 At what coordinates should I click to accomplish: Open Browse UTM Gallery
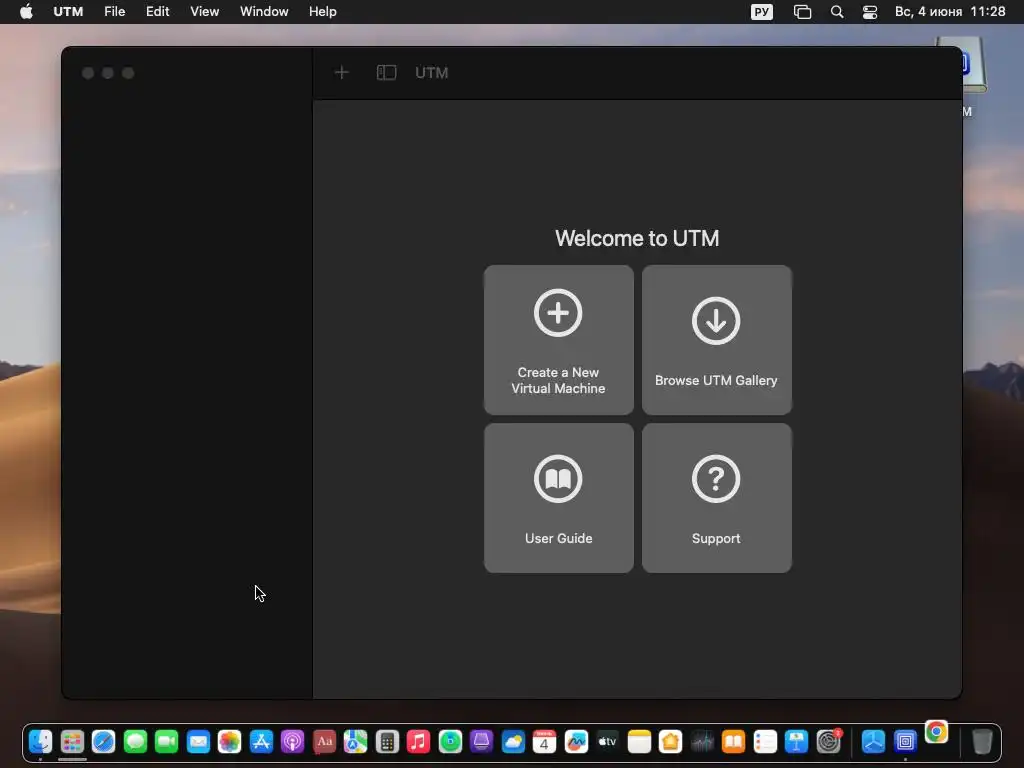(x=716, y=340)
